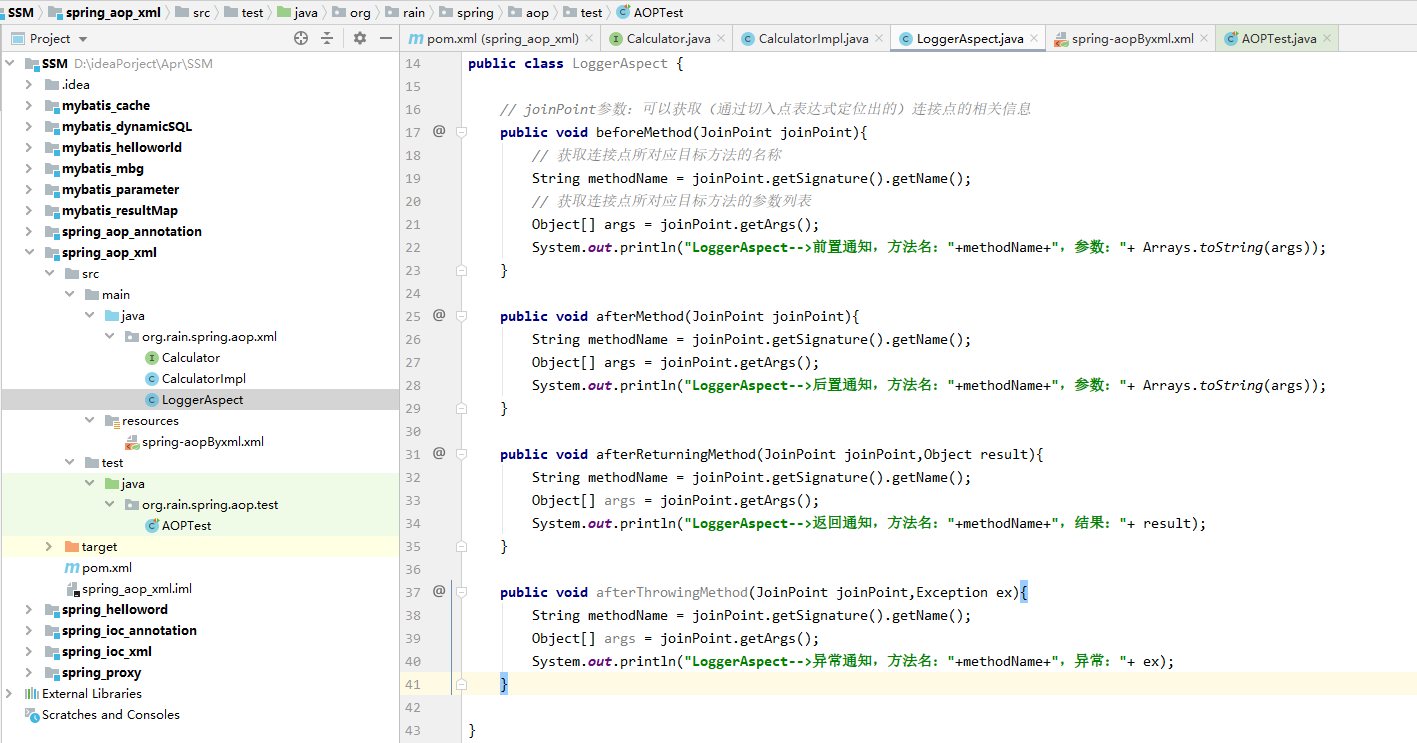Click the rain breadcrumb
Screen dimensions: 1417x743
(x=413, y=12)
